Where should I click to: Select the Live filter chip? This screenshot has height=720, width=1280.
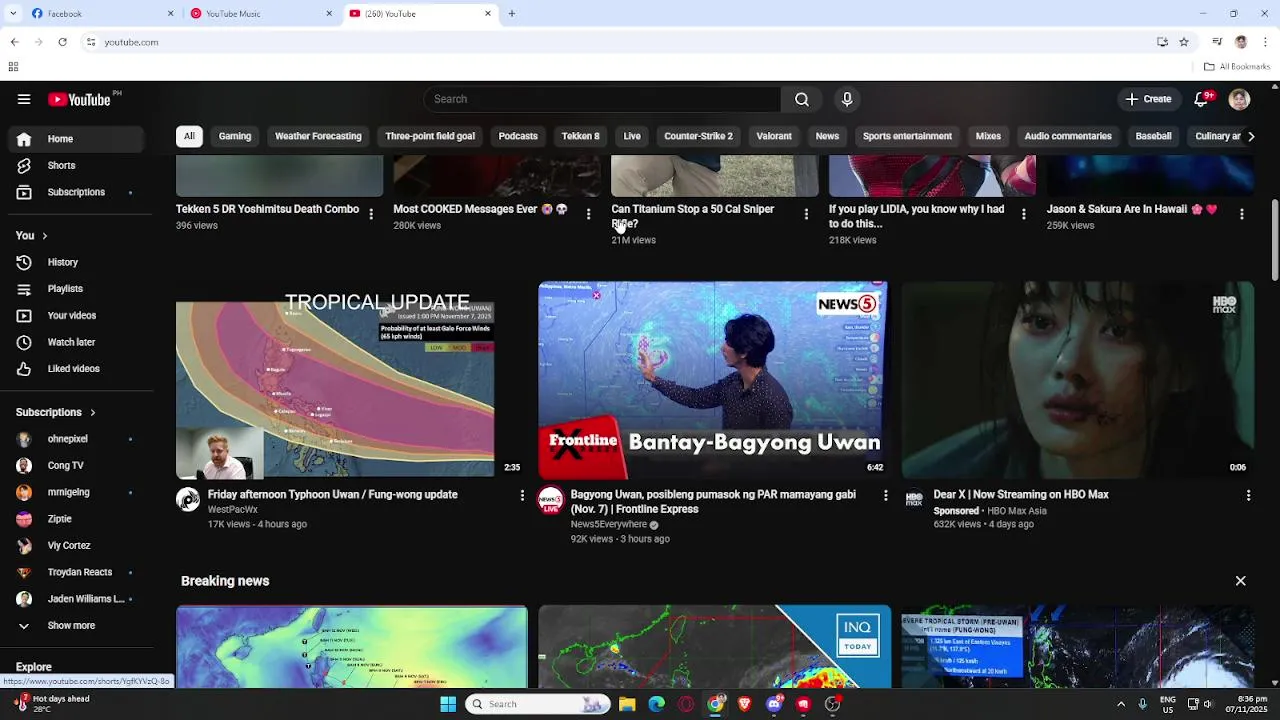632,136
